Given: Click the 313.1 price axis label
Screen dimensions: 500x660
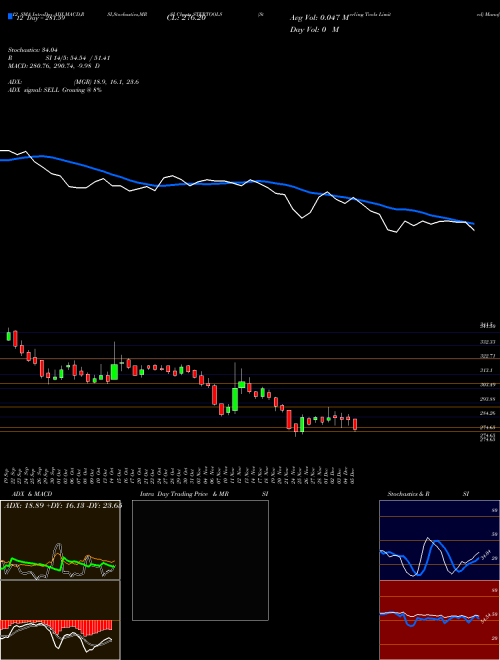Looking at the screenshot, I should point(486,370).
